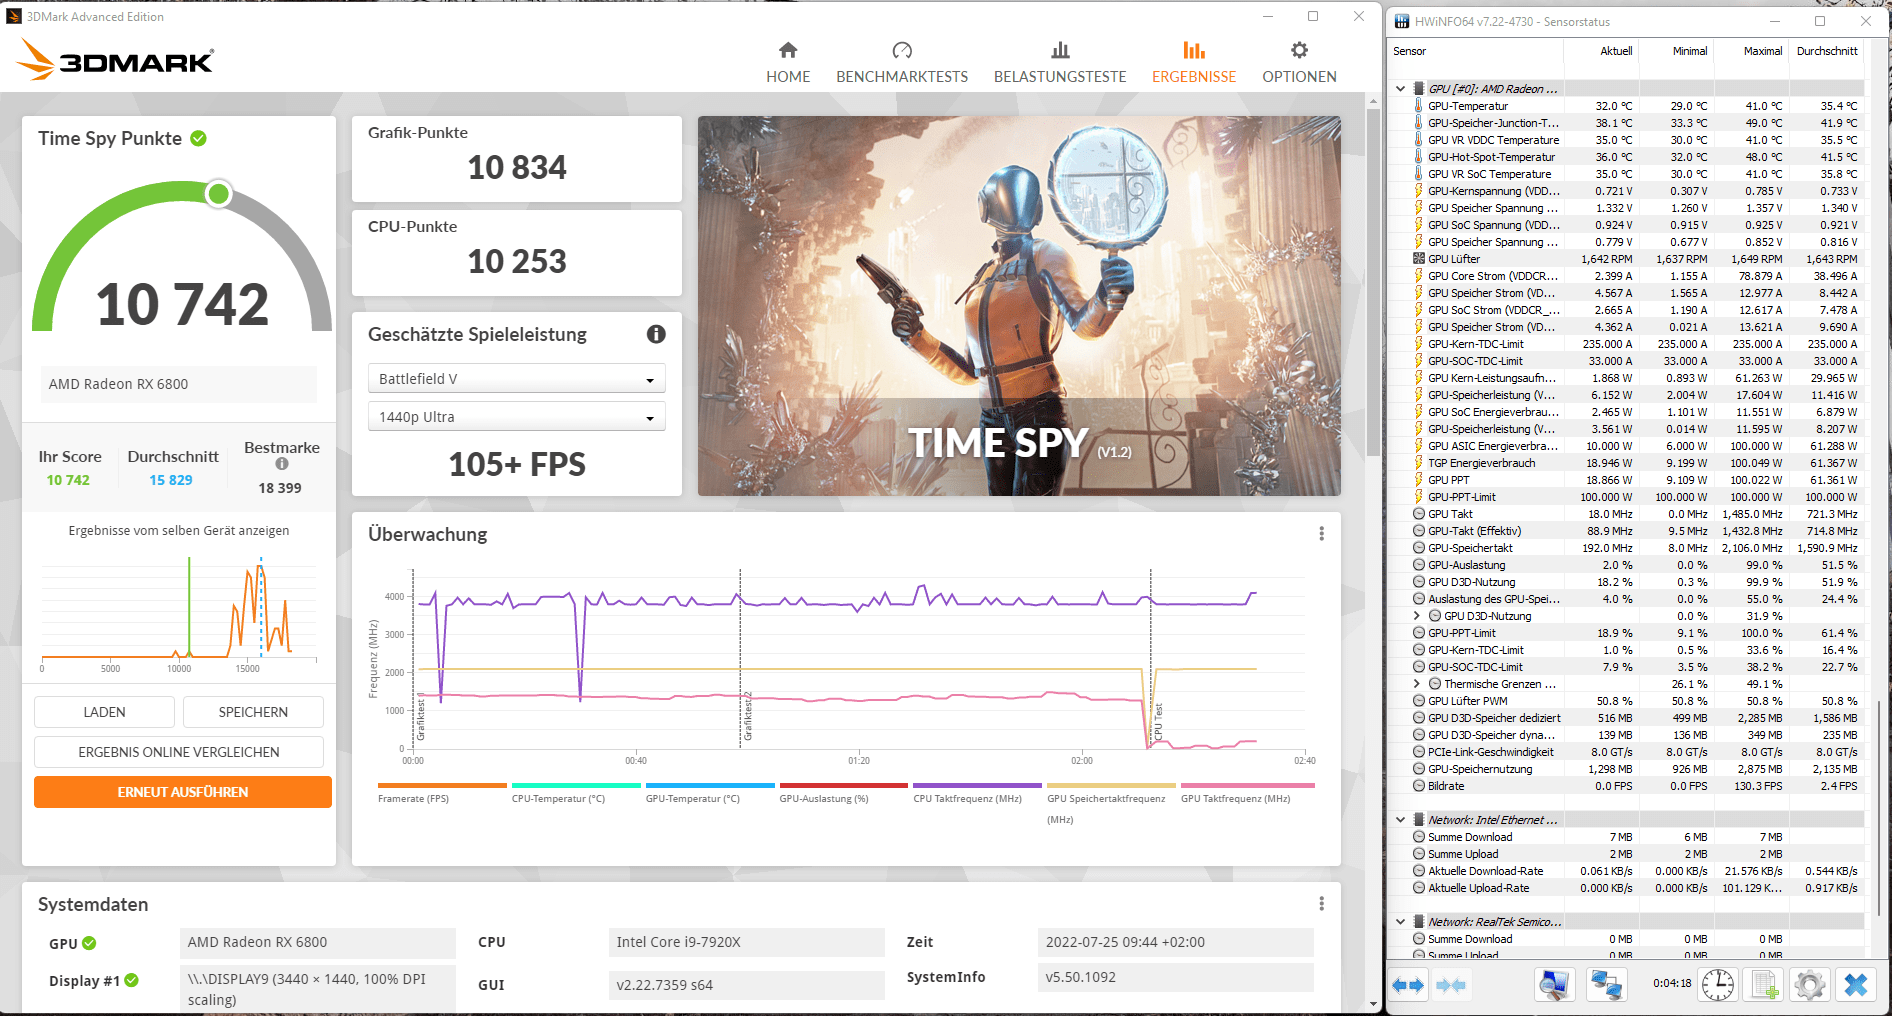The image size is (1892, 1016).
Task: Click the orange Ergebnisse chart icon
Action: pyautogui.click(x=1194, y=50)
